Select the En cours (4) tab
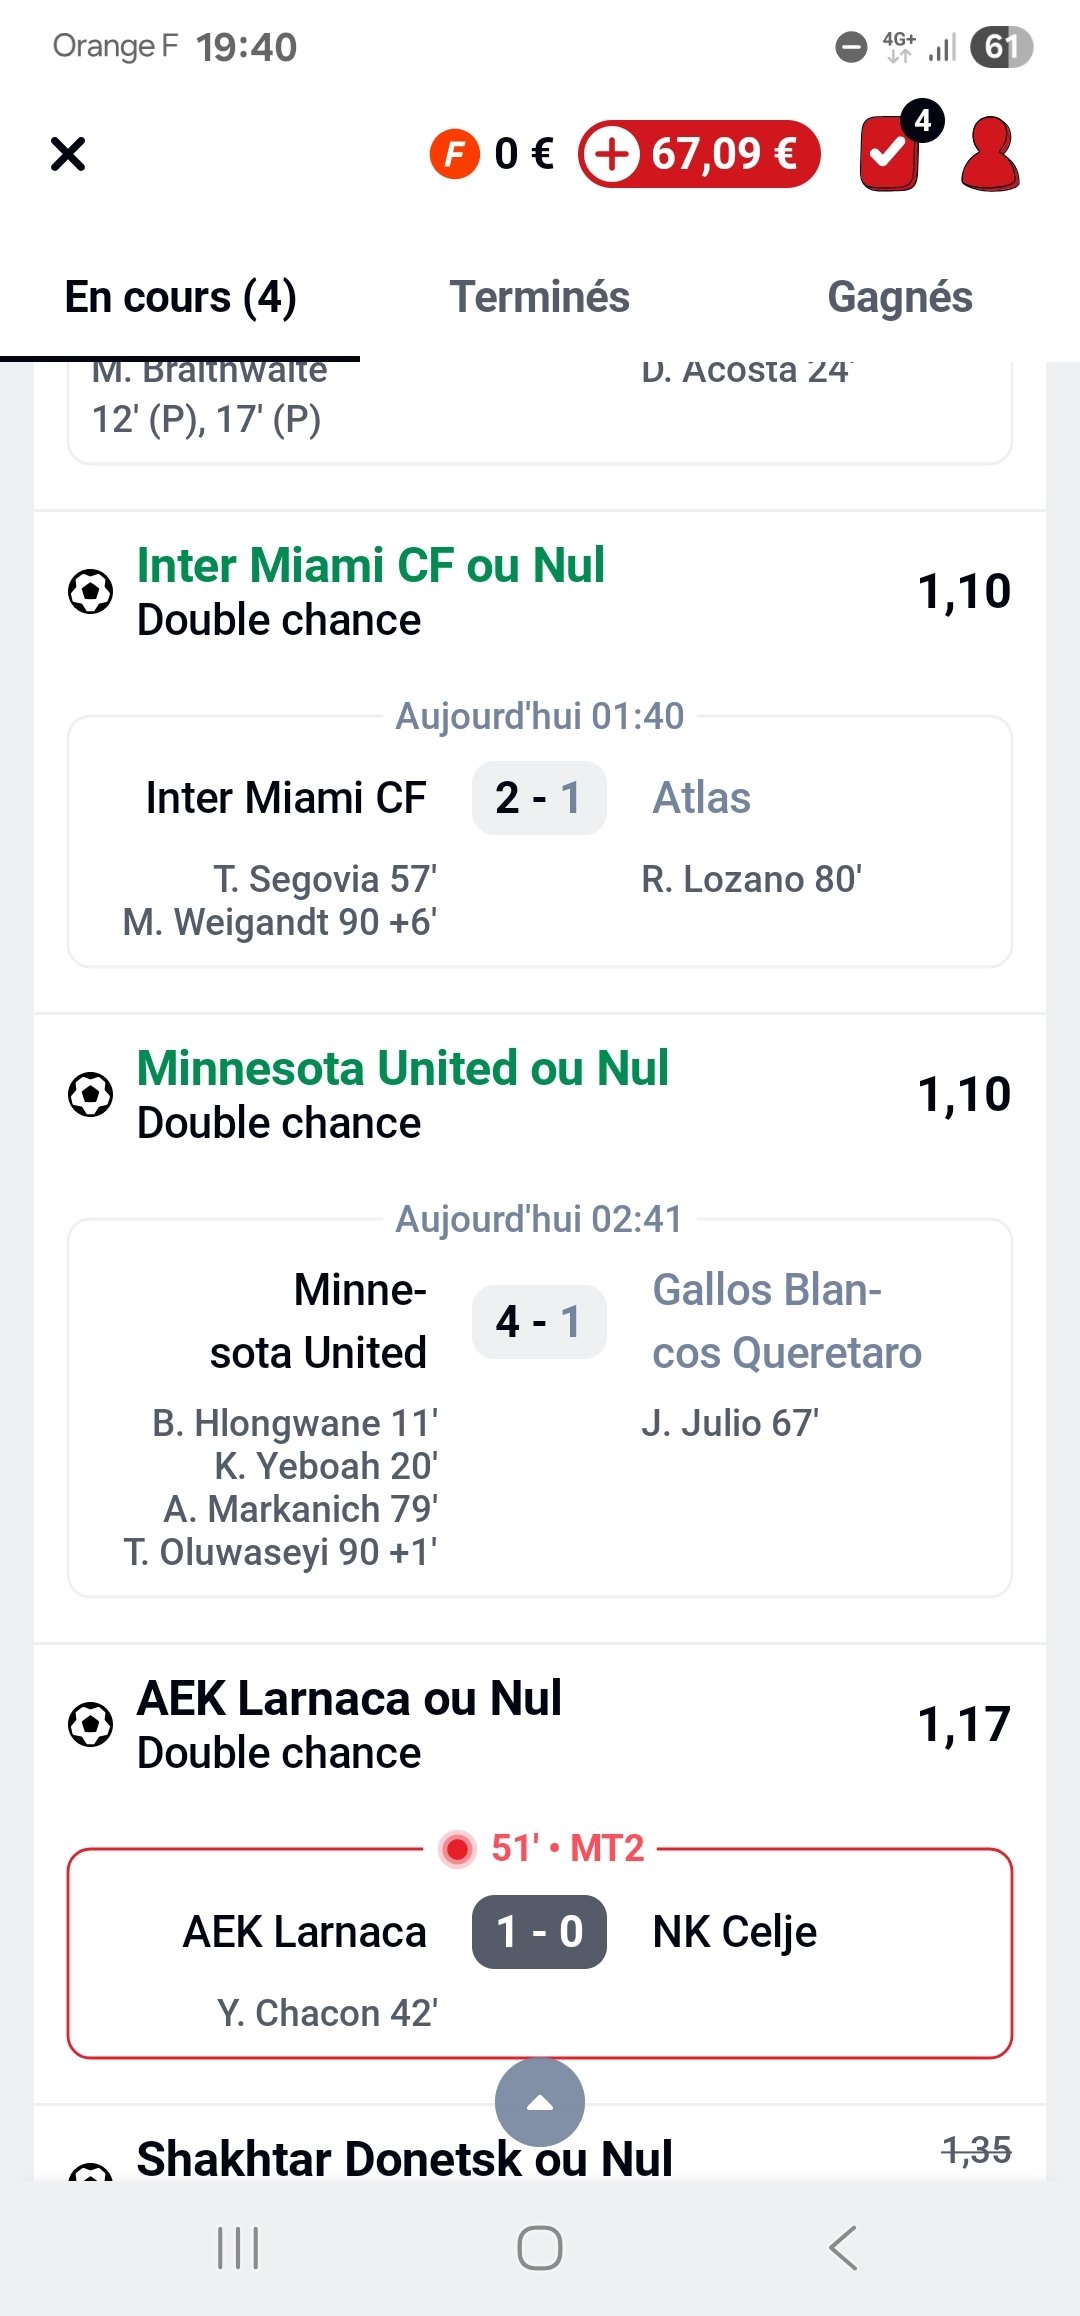Viewport: 1080px width, 2316px height. click(x=180, y=297)
